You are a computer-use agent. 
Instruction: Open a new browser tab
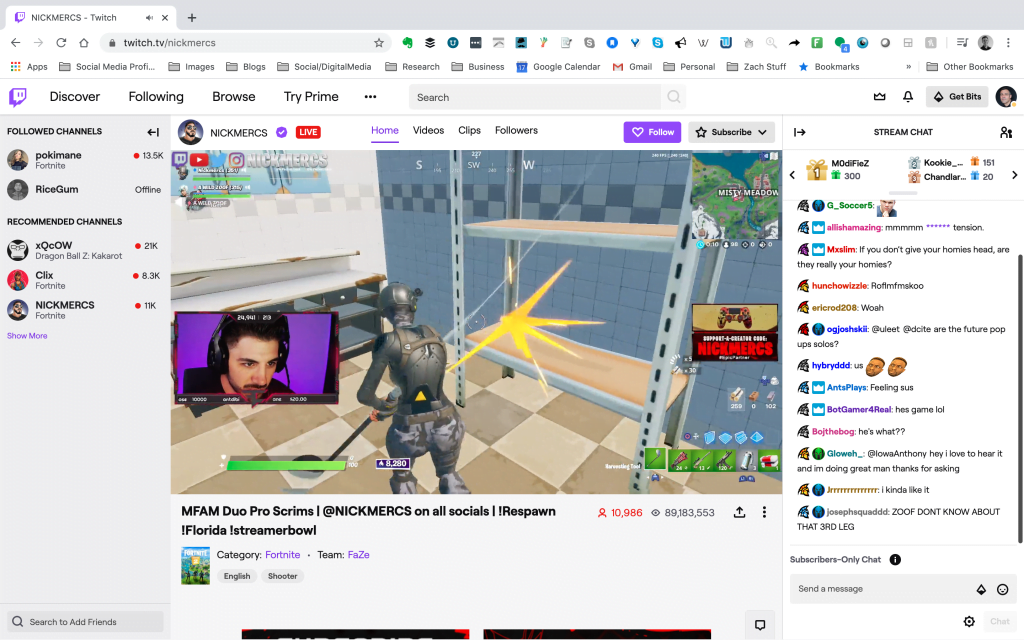coord(192,18)
